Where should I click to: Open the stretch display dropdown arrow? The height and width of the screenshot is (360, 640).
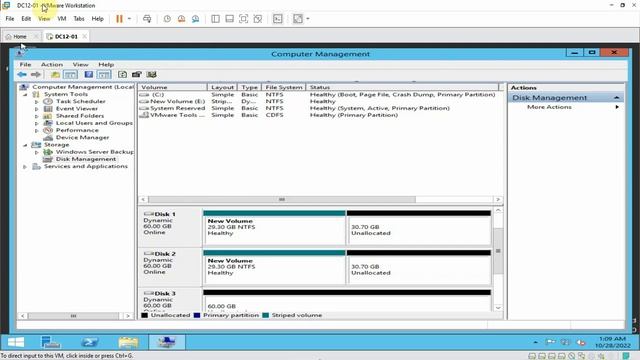click(308, 19)
